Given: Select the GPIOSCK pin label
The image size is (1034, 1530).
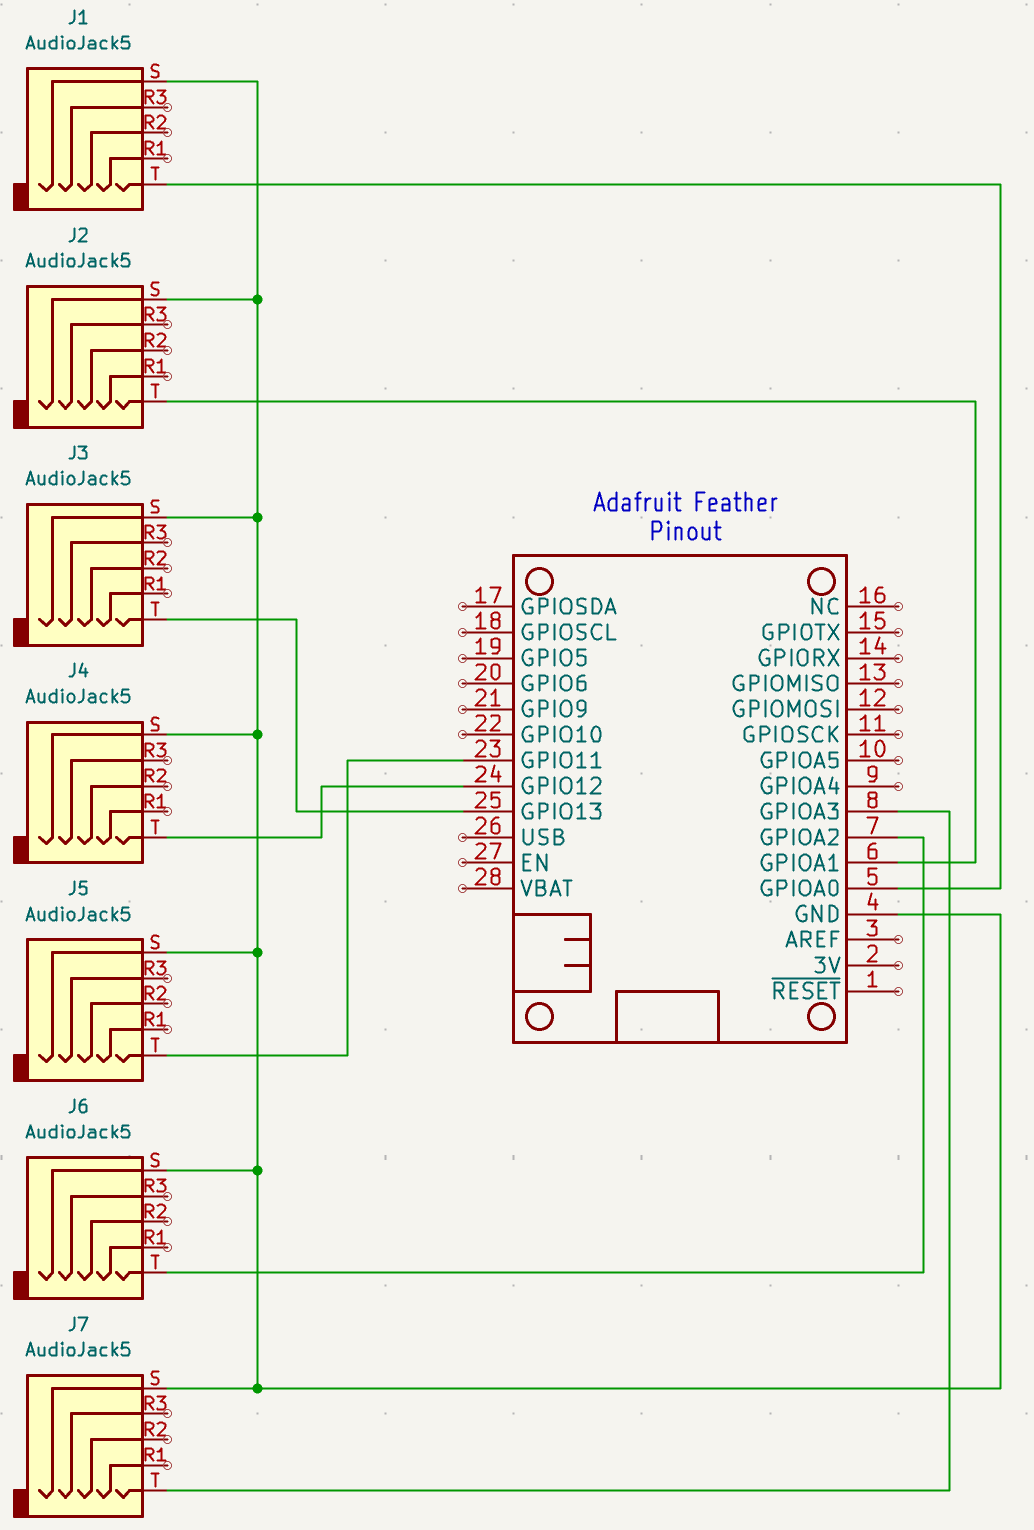Looking at the screenshot, I should point(791,735).
